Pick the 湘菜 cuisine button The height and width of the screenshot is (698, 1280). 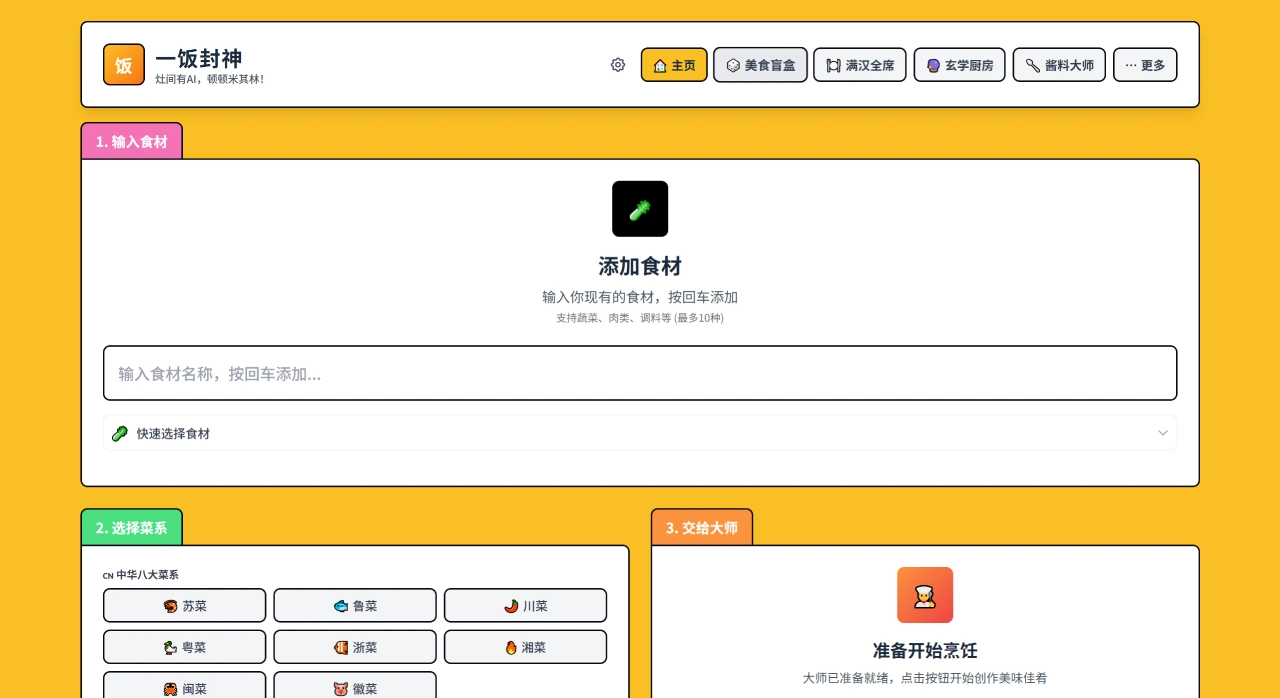point(525,647)
